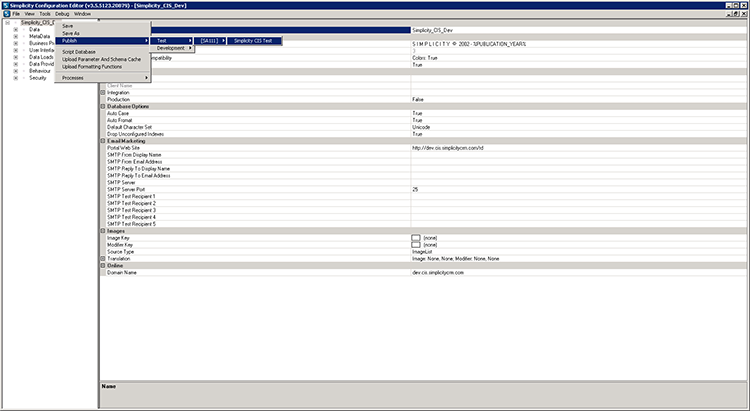The width and height of the screenshot is (750, 411).
Task: Select the Auto Format property row
Action: (423, 120)
